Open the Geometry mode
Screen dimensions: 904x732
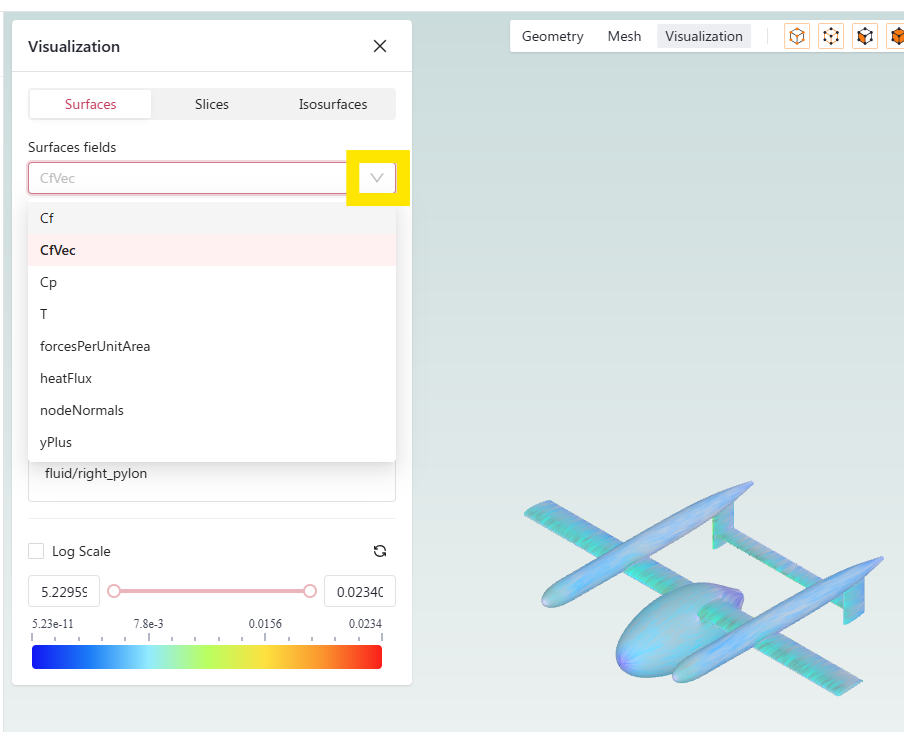click(x=552, y=36)
